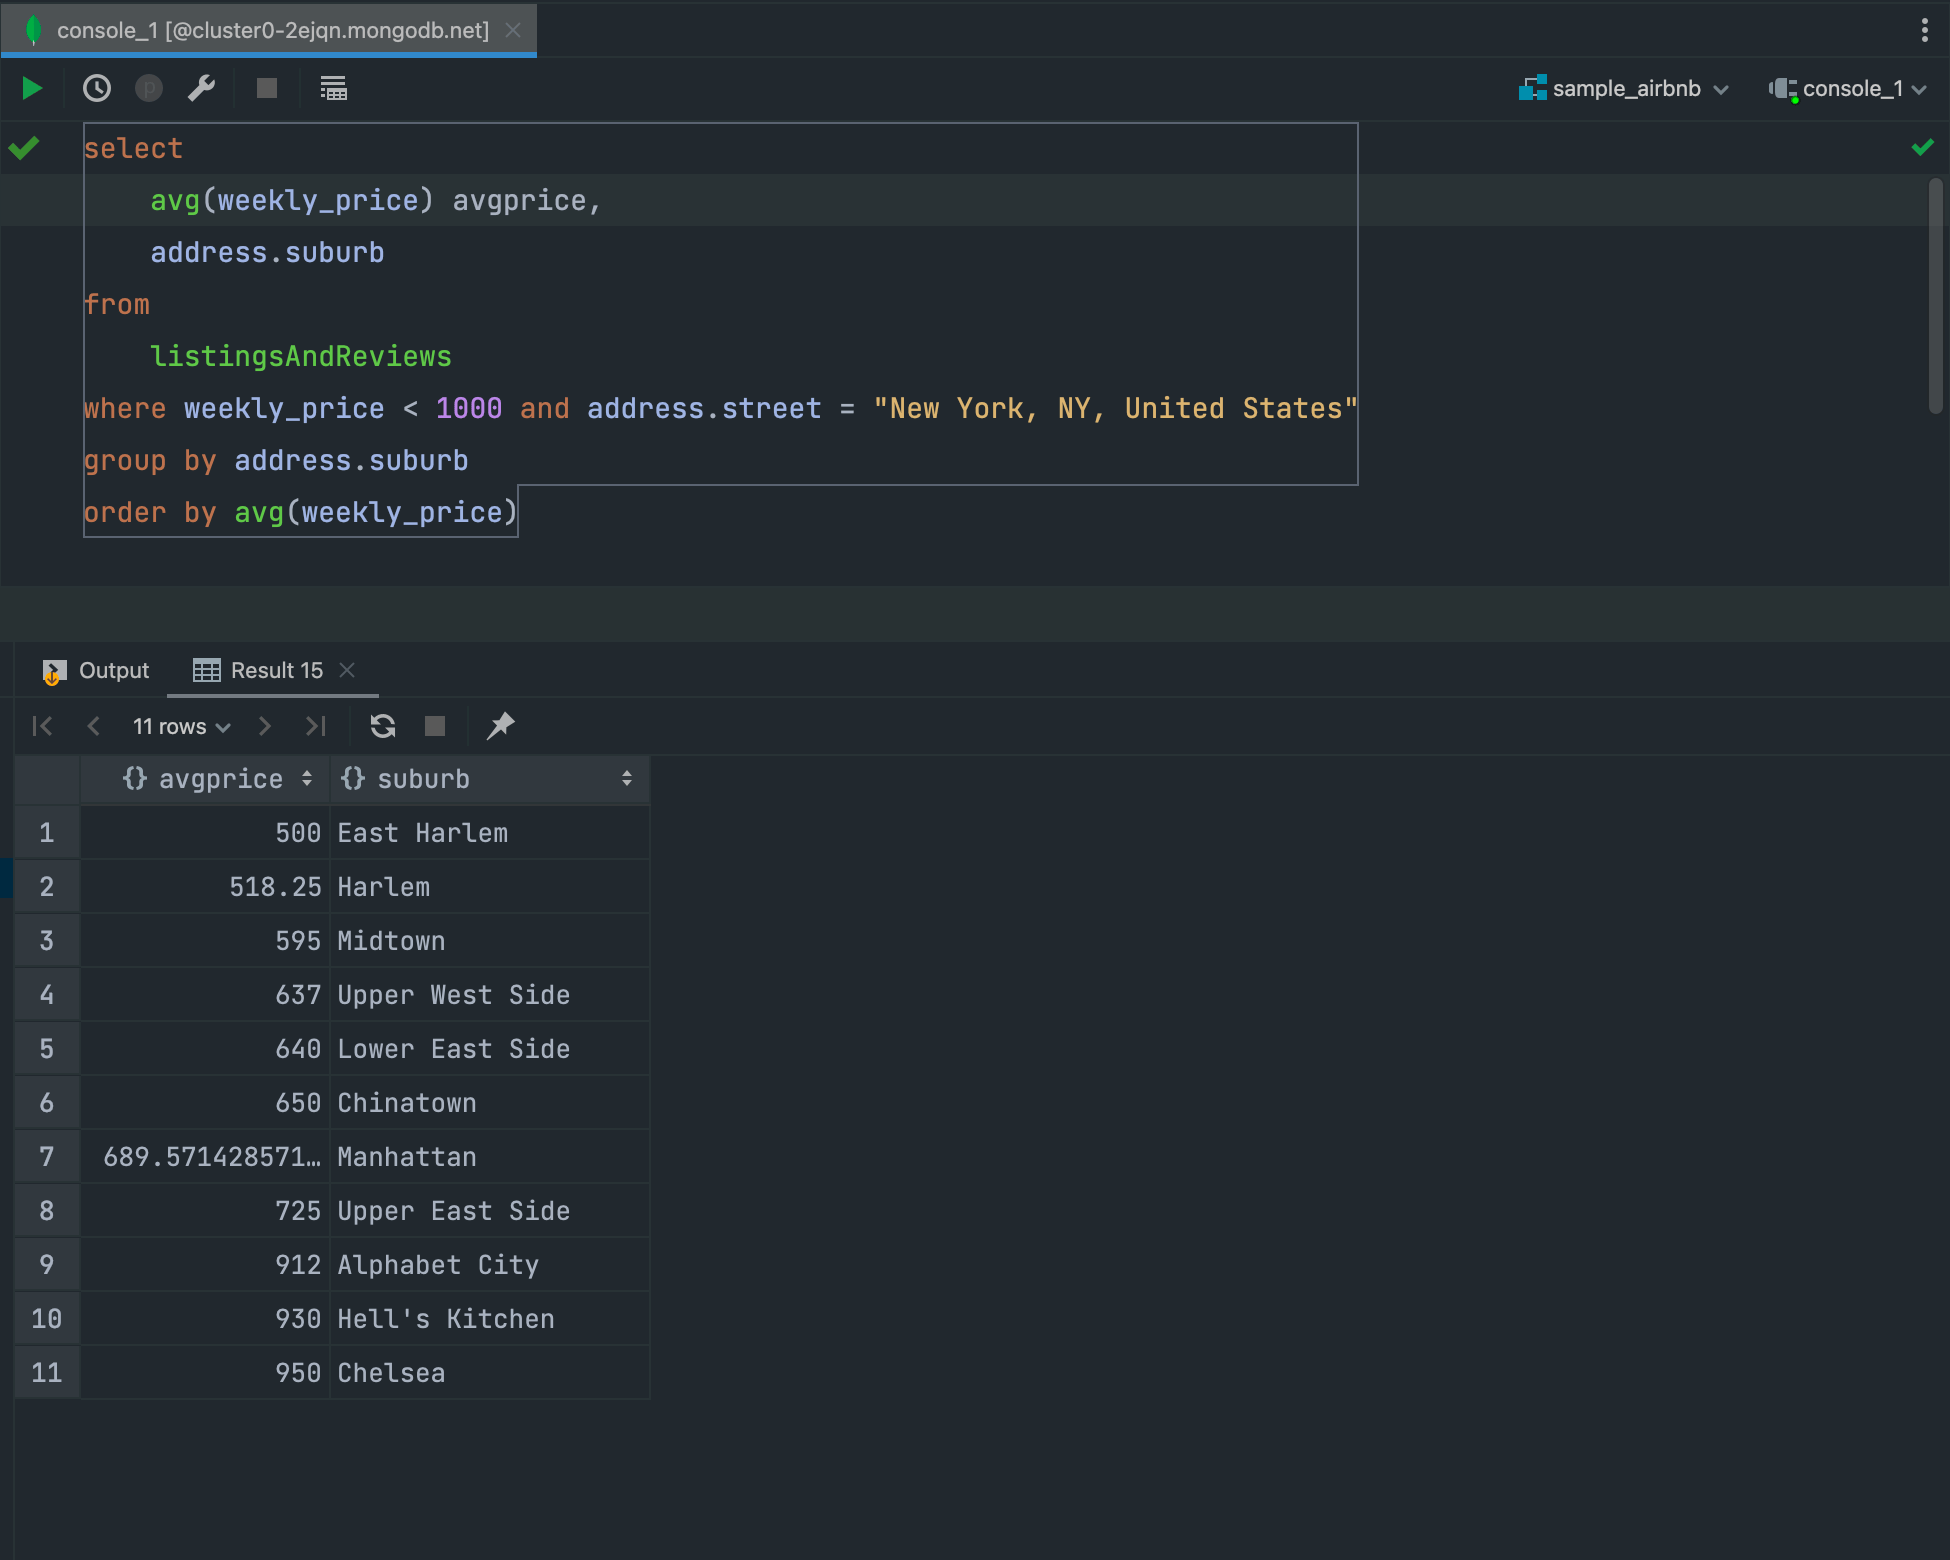This screenshot has width=1950, height=1560.
Task: Pin the Result 15 tab
Action: [500, 726]
